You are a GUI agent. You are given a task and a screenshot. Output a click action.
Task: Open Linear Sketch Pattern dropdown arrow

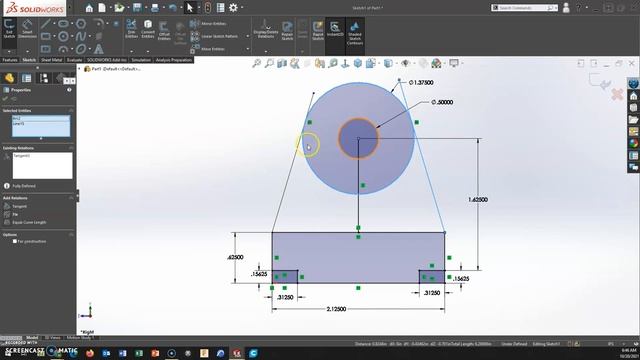point(248,36)
